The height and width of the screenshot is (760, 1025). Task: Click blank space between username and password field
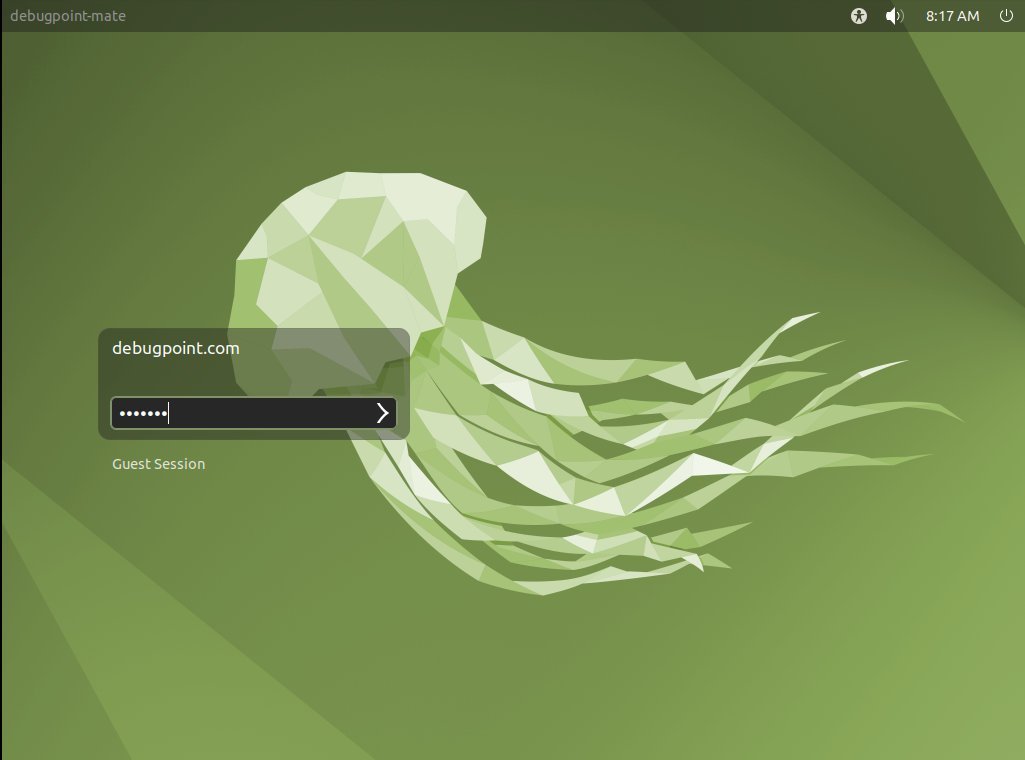click(x=250, y=378)
